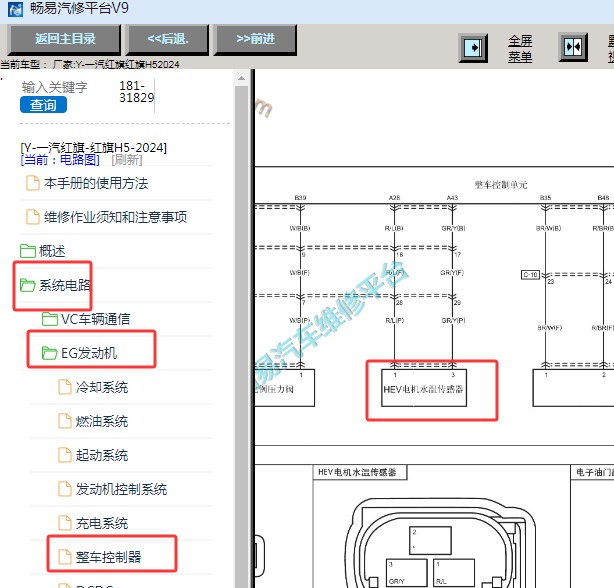
Task: Click the 充电系统 document icon
Action: (x=65, y=523)
